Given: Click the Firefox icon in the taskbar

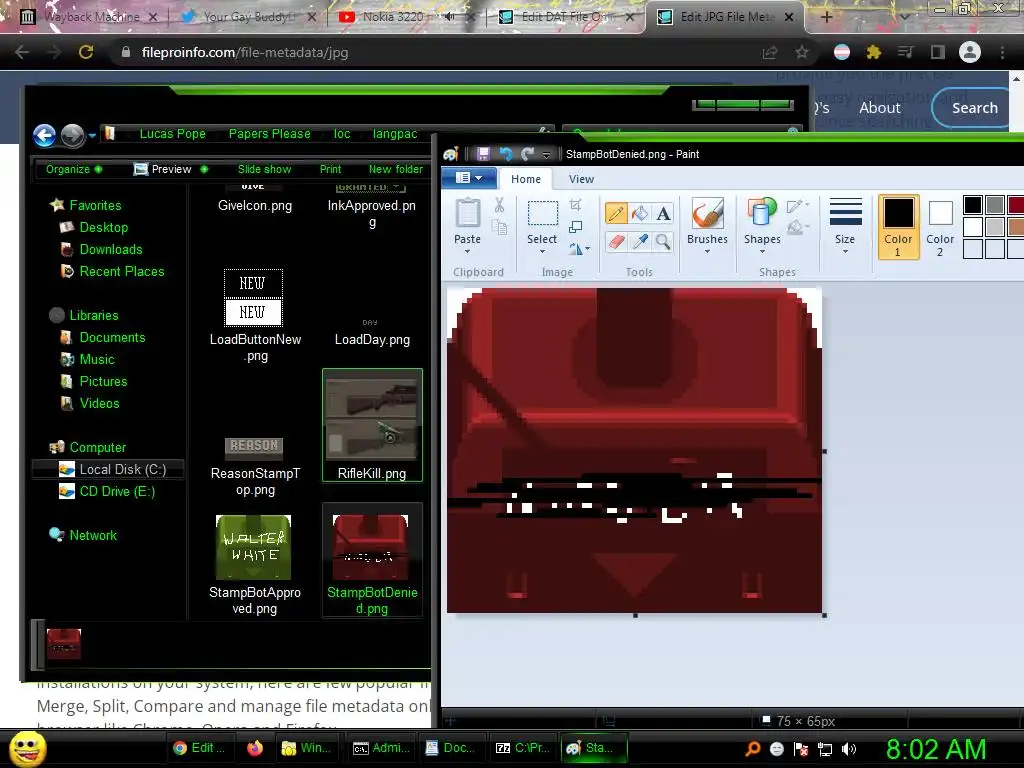Looking at the screenshot, I should (x=255, y=748).
